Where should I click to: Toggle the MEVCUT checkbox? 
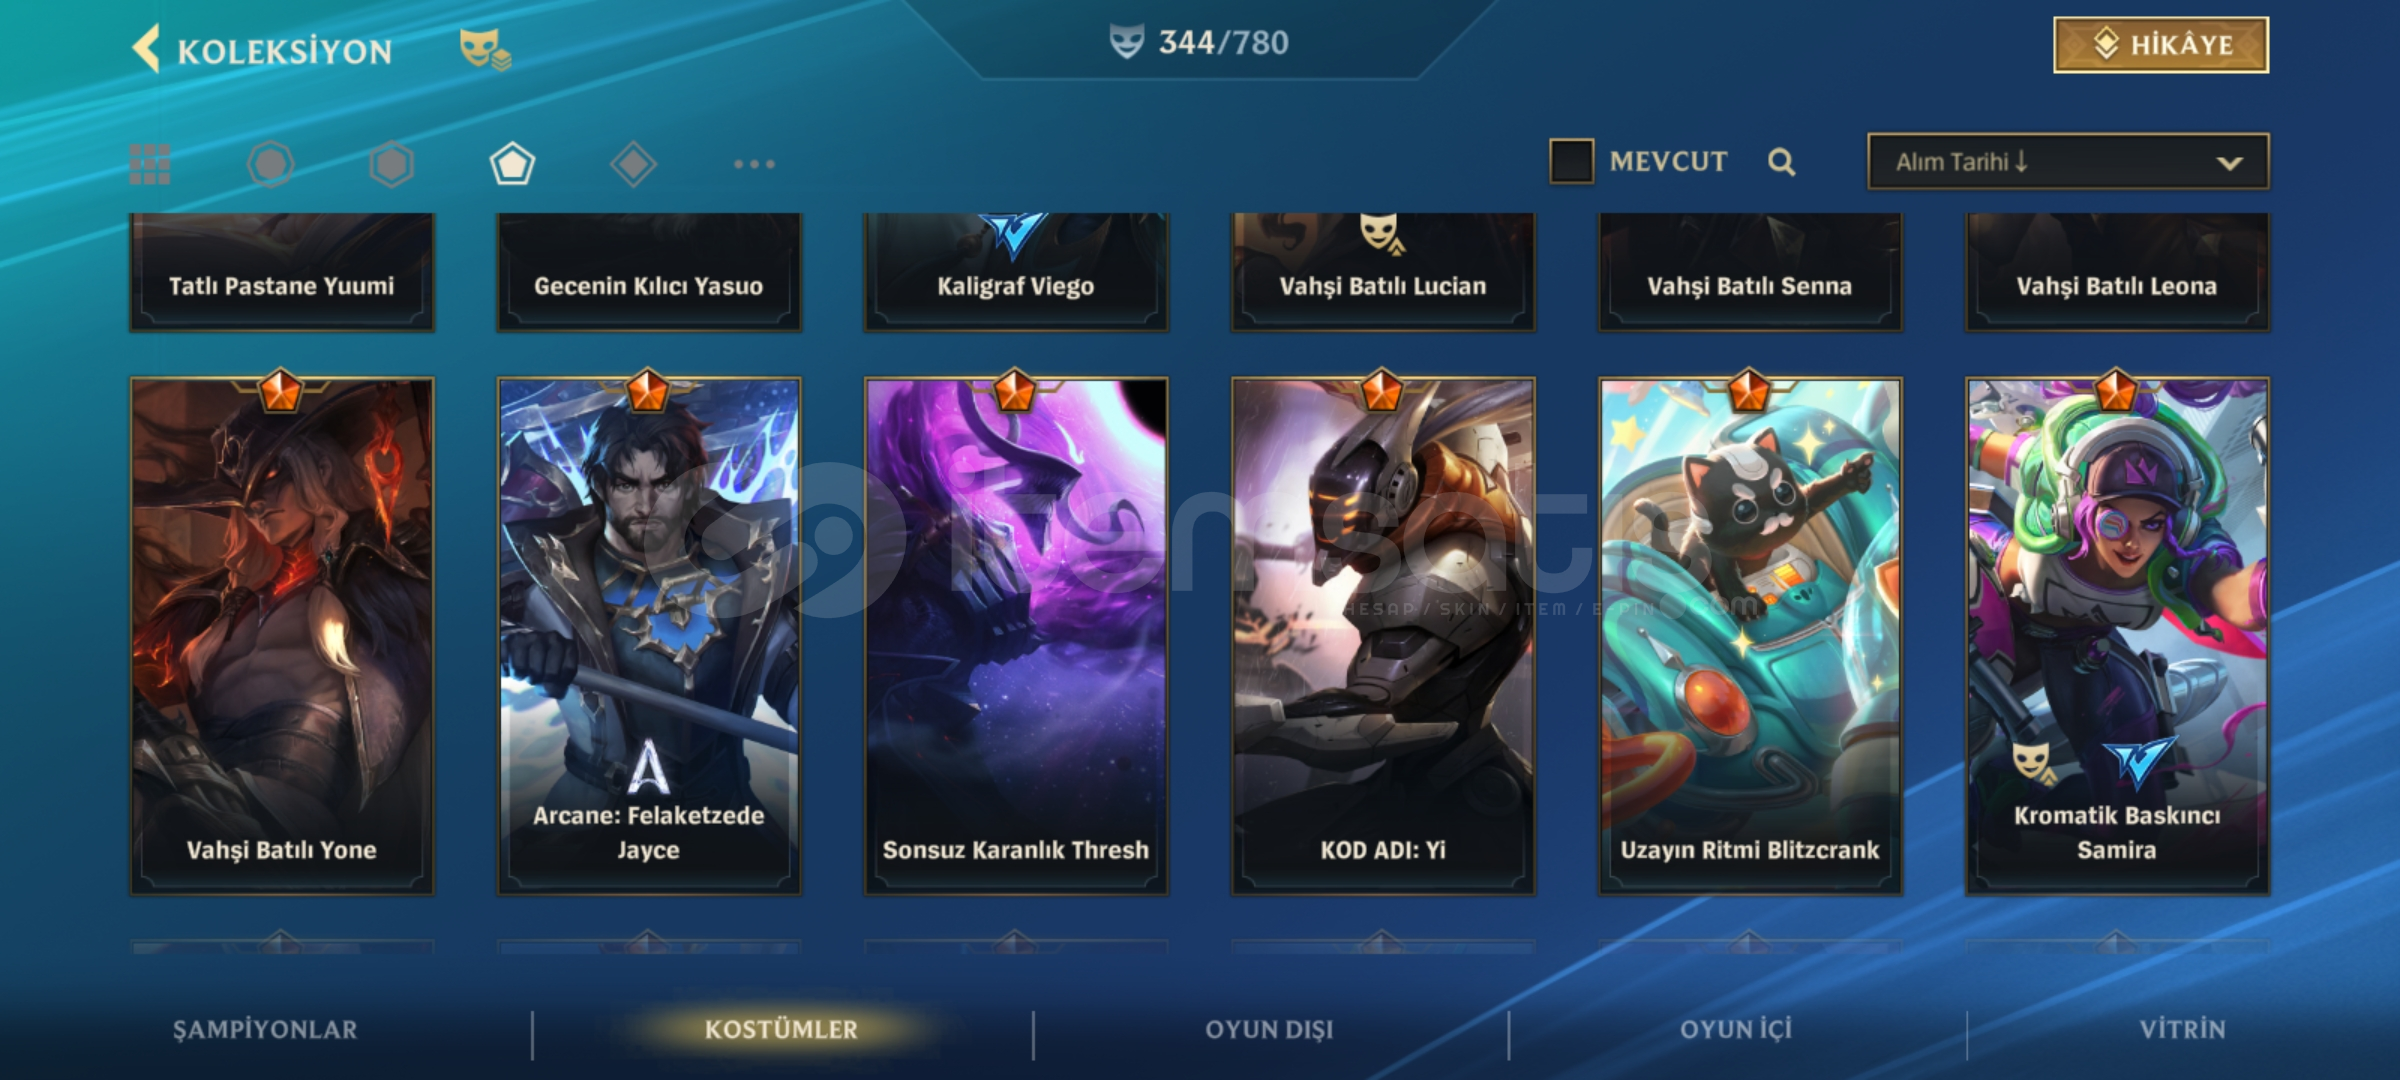1571,161
